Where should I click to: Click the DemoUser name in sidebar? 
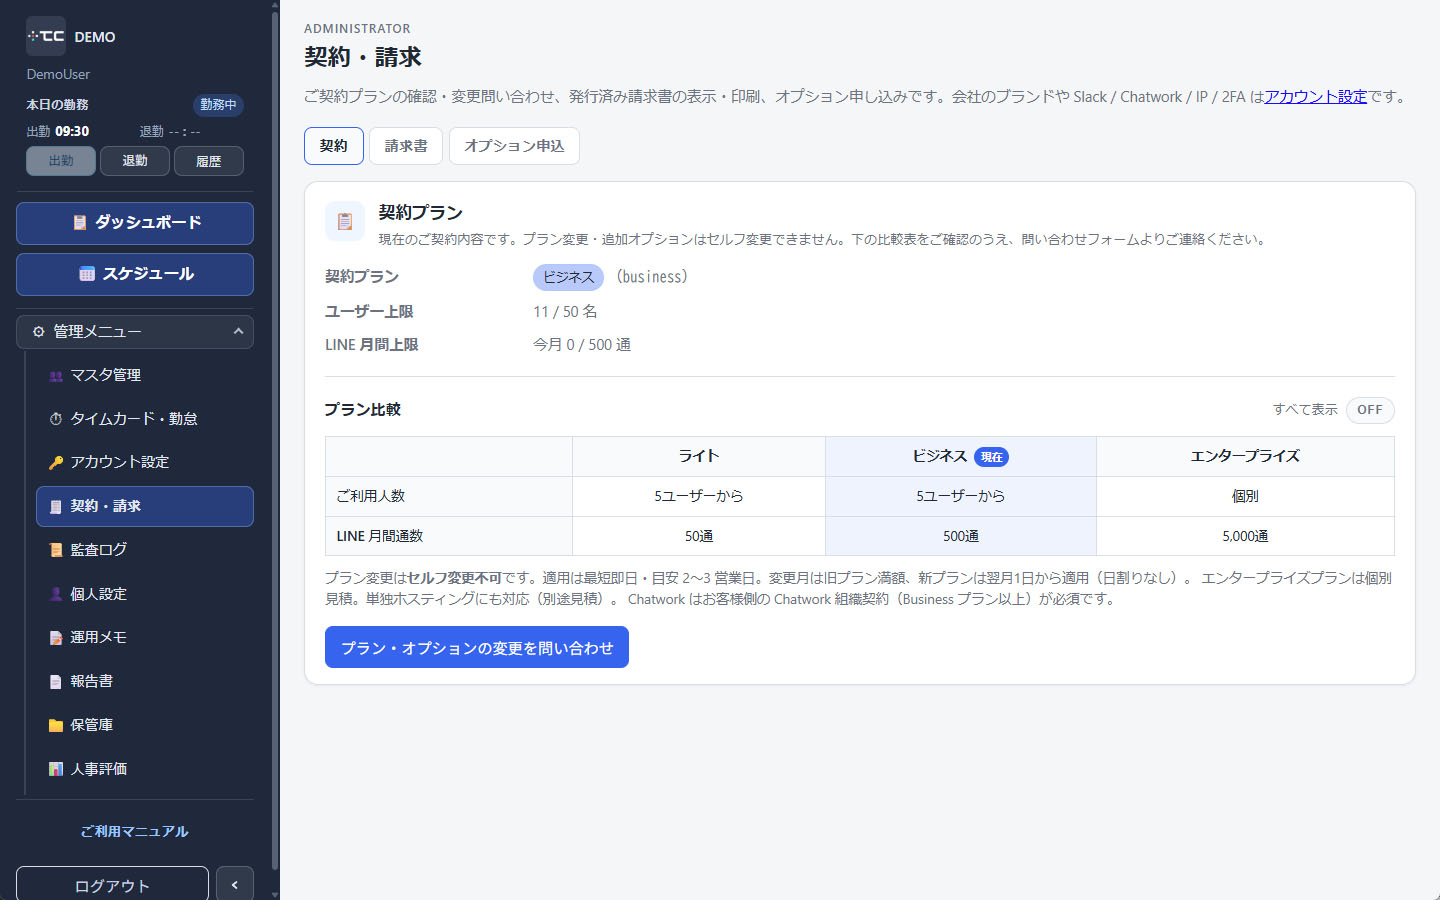[x=58, y=74]
